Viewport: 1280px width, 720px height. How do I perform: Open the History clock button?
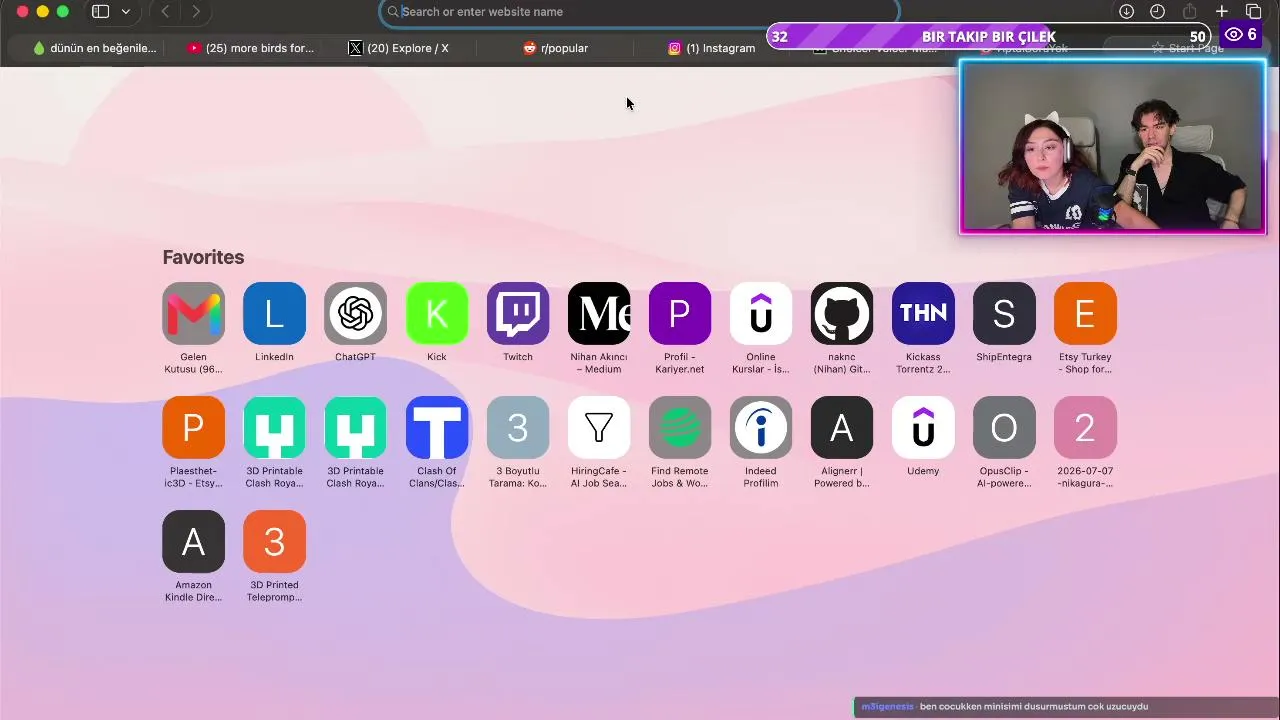(1157, 11)
